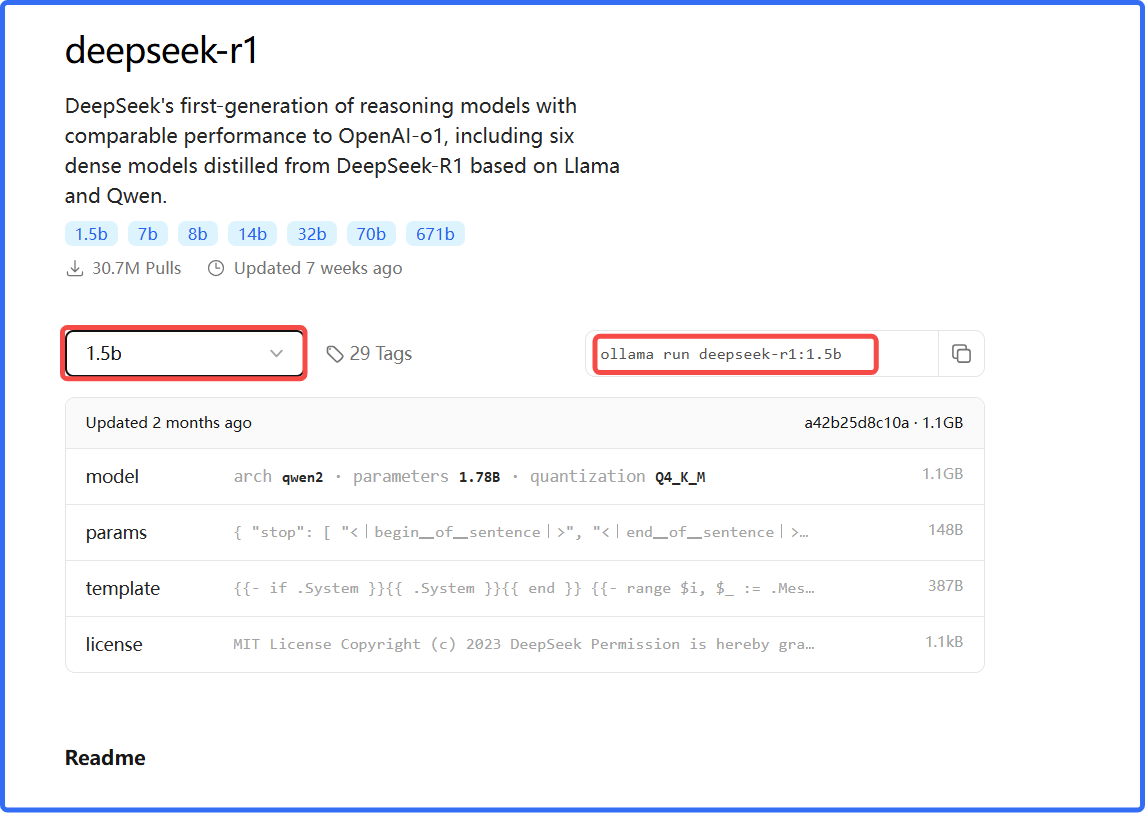
Task: Open the model file row
Action: click(x=524, y=477)
